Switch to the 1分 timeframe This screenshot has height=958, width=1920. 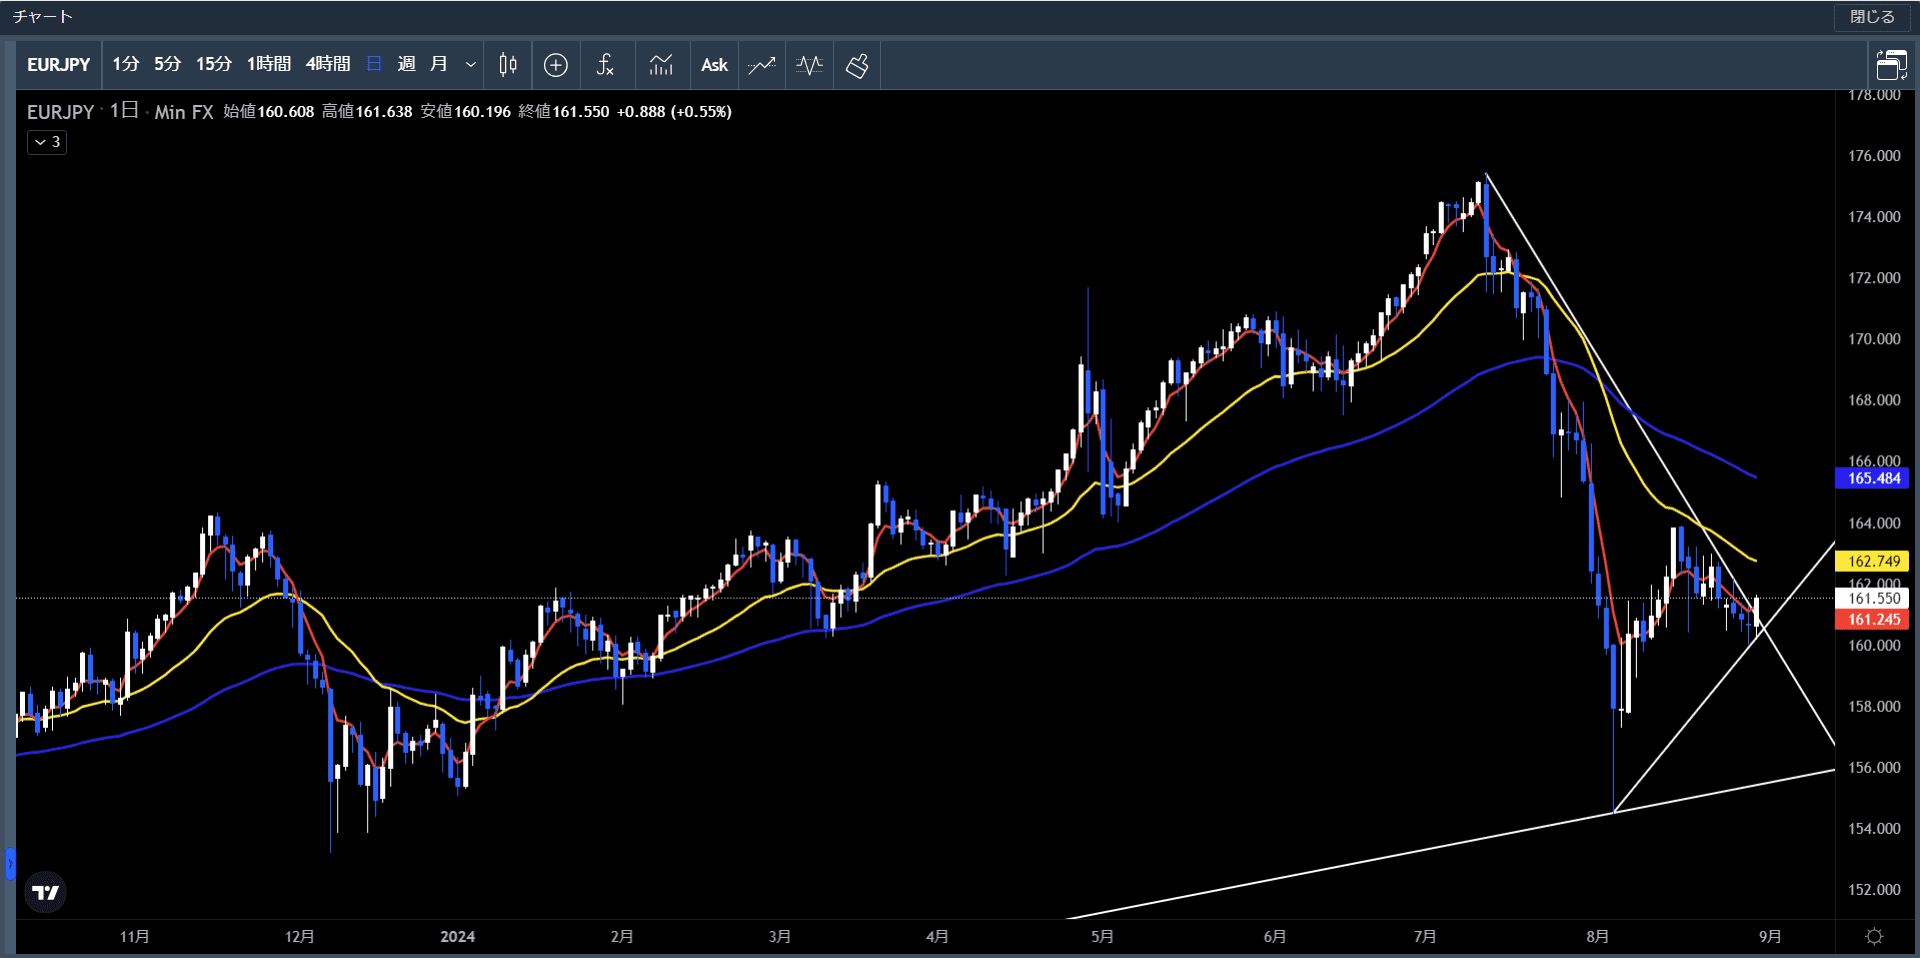tap(125, 65)
